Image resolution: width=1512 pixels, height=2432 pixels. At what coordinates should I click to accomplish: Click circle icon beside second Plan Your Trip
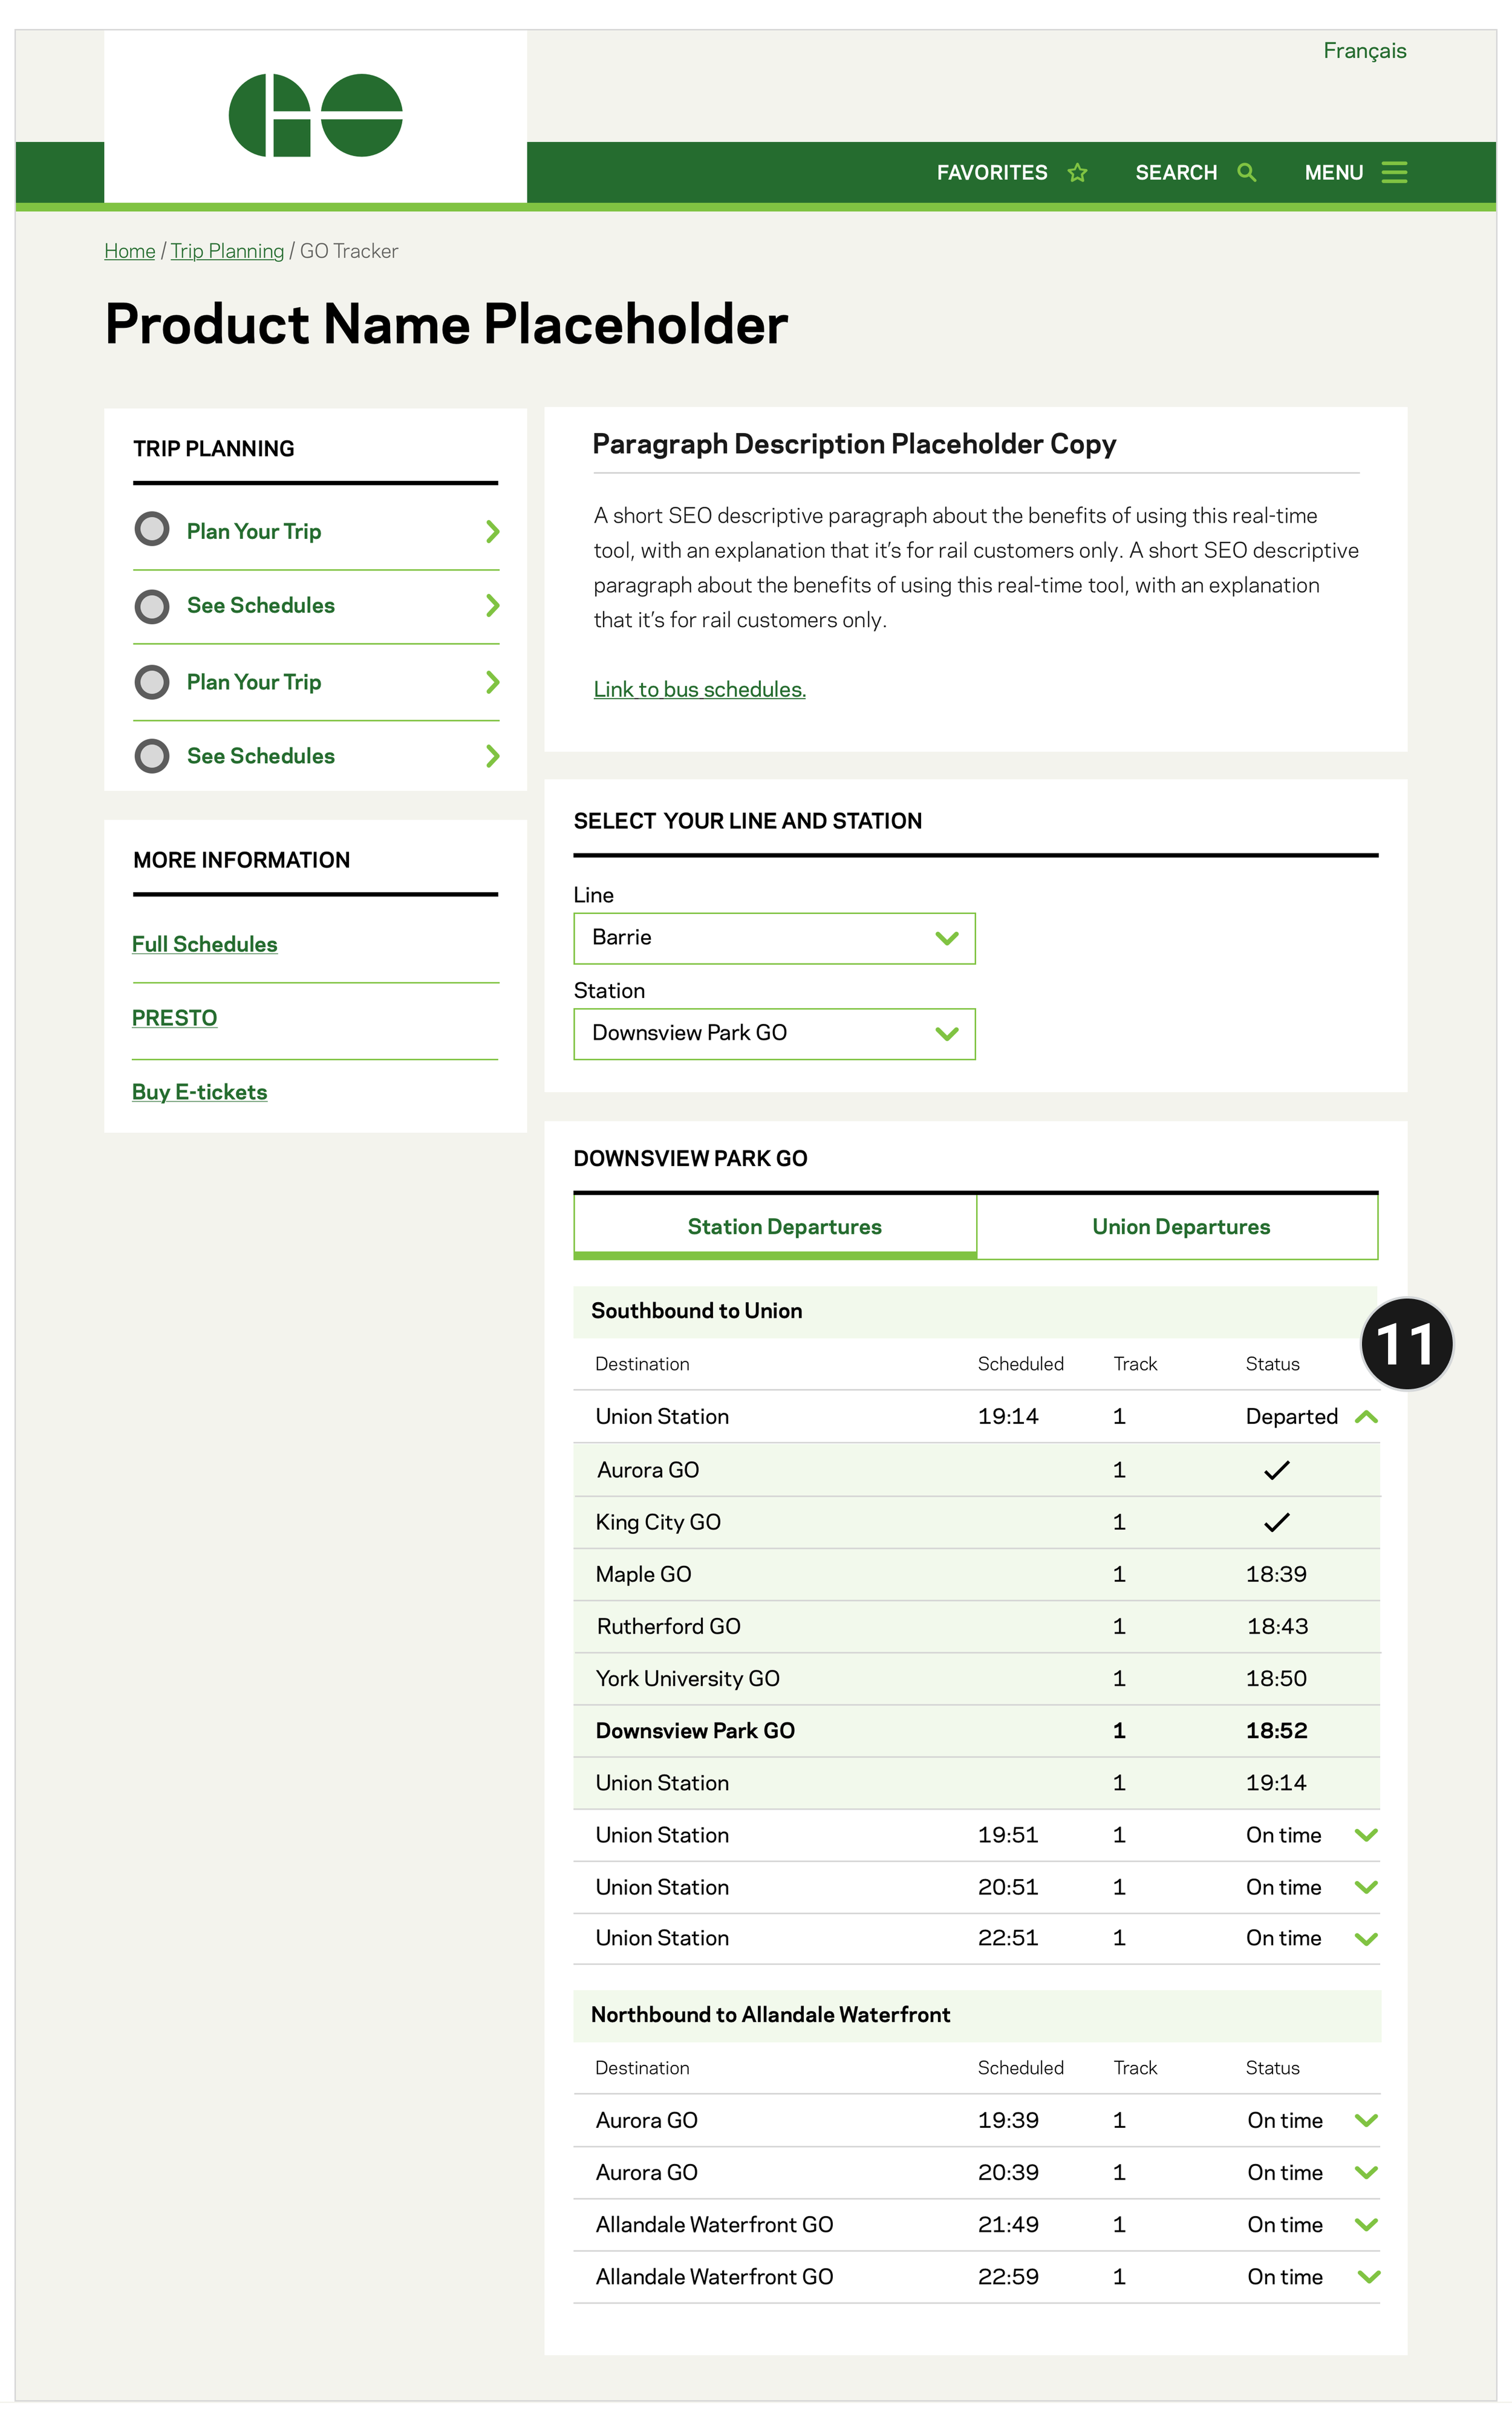pos(152,682)
